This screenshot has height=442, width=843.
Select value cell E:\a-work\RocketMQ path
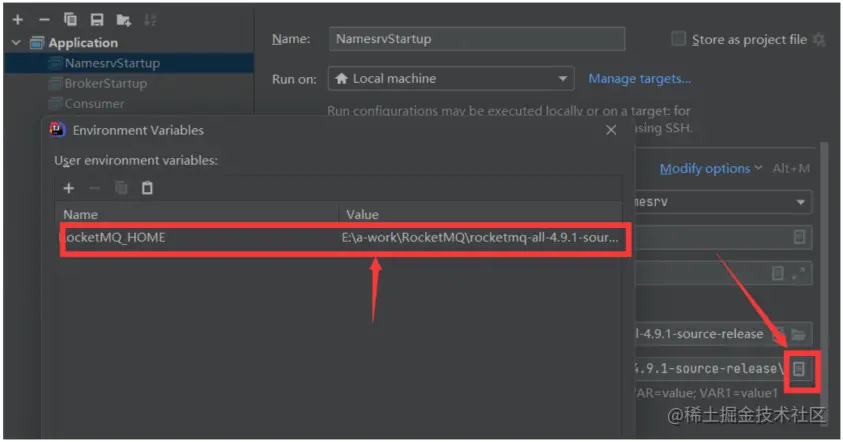click(480, 238)
